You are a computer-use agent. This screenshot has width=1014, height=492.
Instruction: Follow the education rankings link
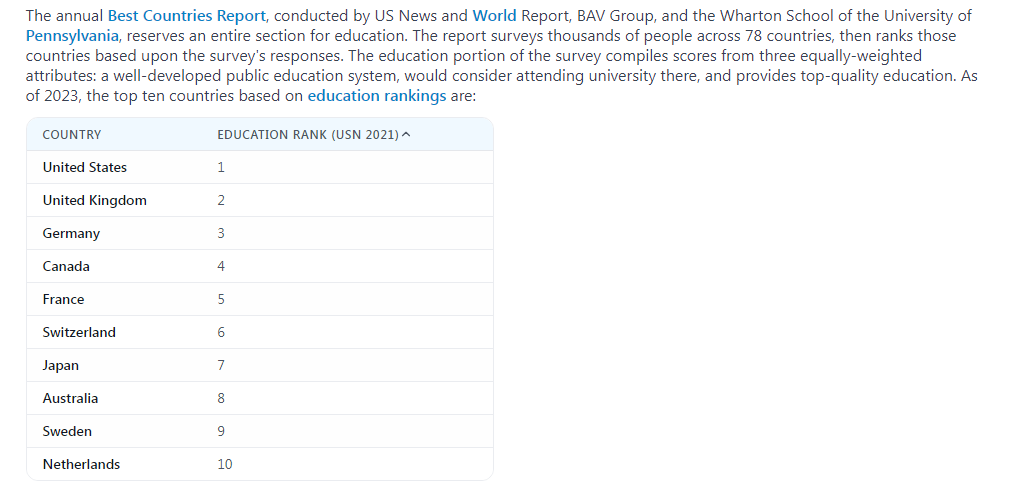376,96
